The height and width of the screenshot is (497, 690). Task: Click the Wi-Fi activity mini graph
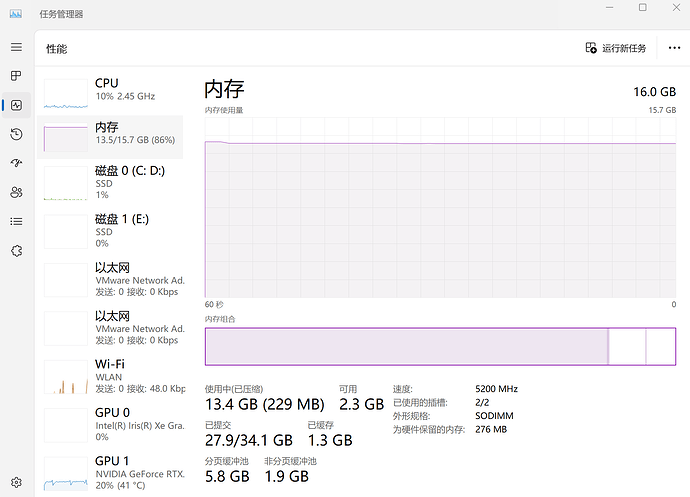pos(66,377)
